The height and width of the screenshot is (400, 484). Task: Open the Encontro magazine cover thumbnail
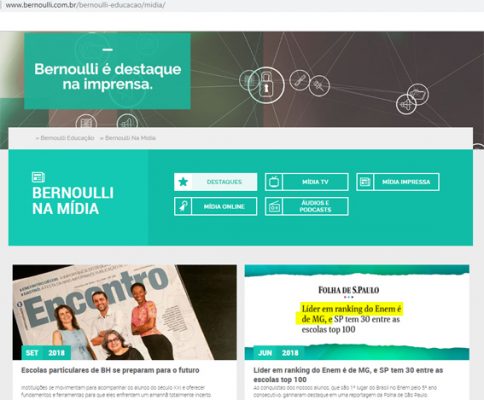point(125,312)
